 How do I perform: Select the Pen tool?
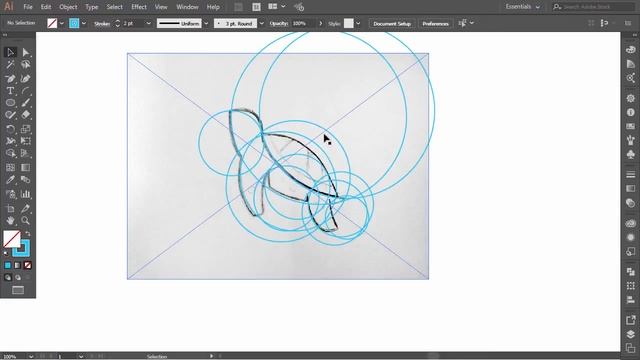[10, 78]
